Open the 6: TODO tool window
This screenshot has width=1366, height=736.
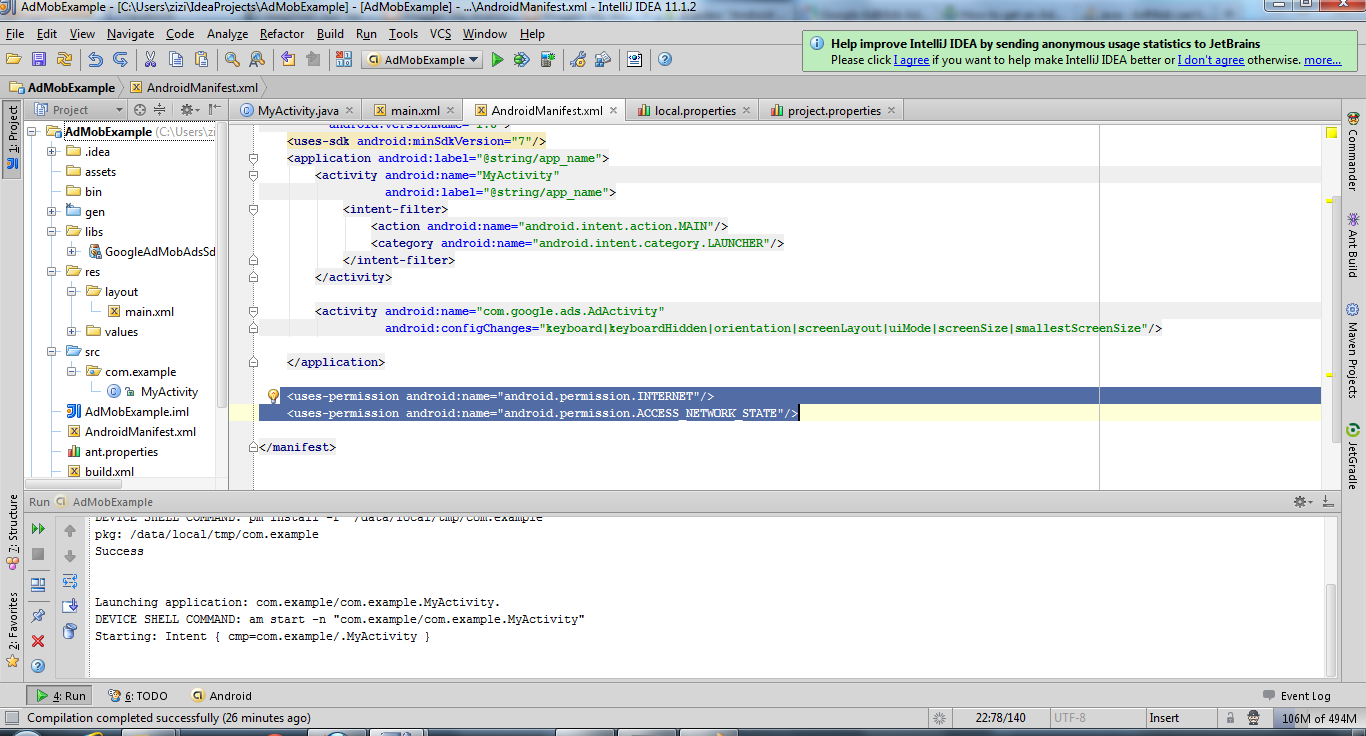(x=138, y=696)
